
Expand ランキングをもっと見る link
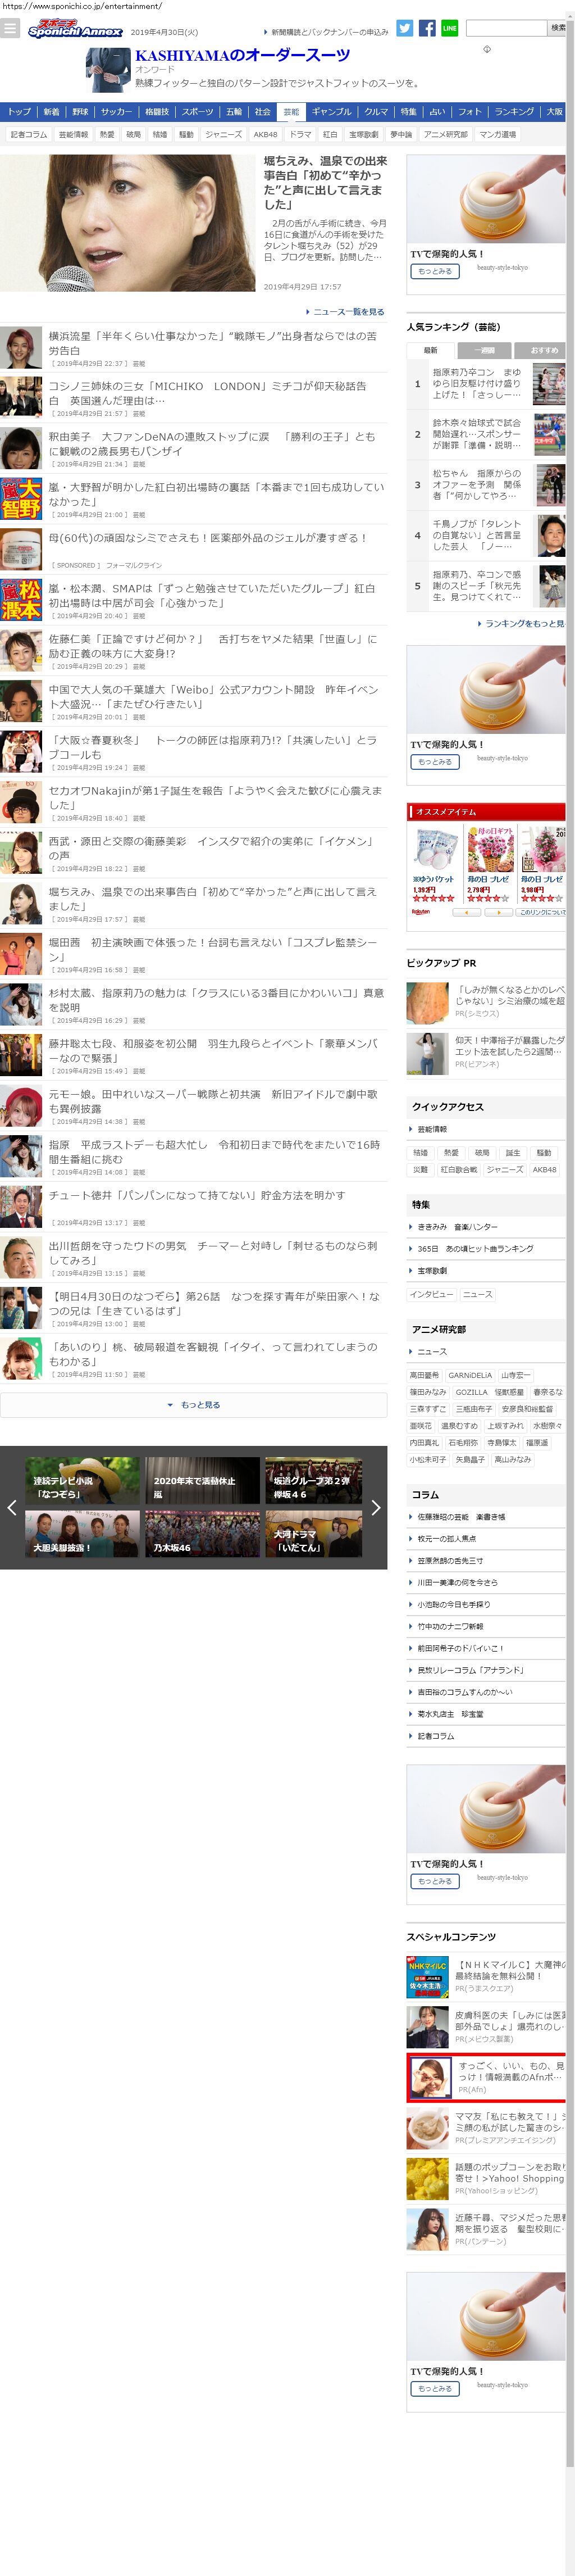[x=522, y=623]
